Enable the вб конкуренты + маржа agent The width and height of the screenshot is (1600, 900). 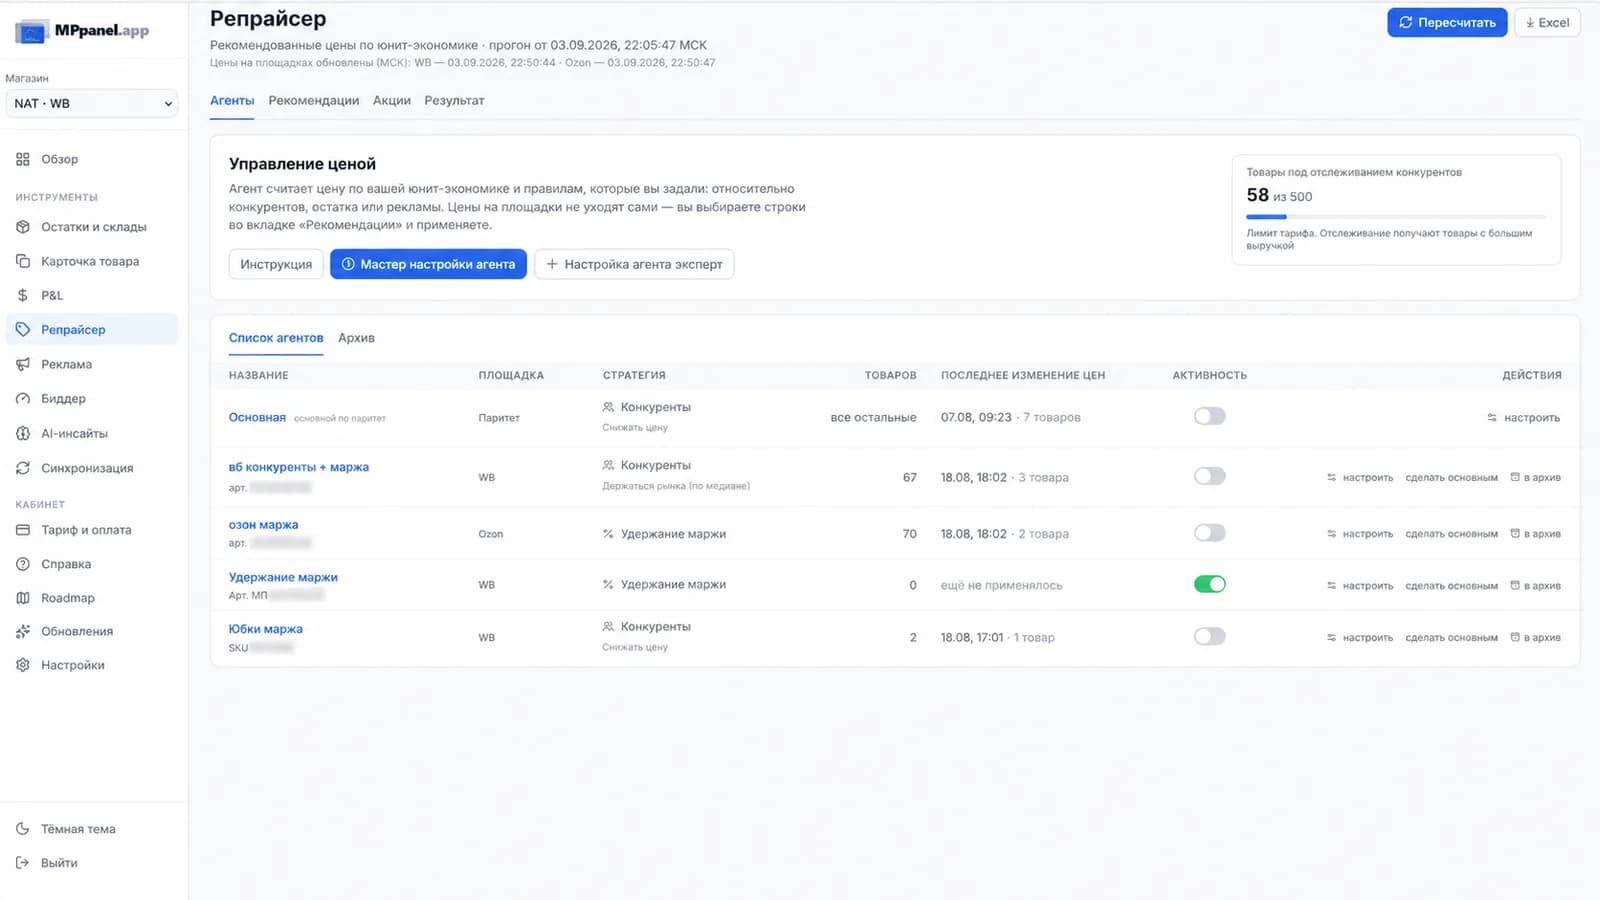(x=1210, y=476)
